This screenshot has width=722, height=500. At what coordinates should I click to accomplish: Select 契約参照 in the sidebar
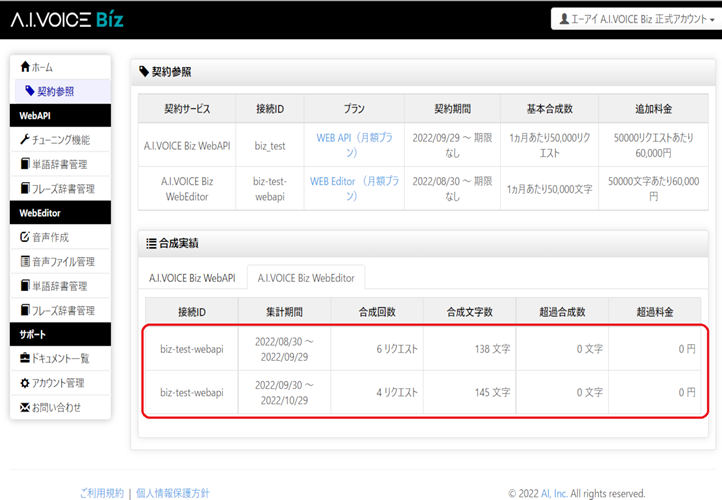pos(63,91)
